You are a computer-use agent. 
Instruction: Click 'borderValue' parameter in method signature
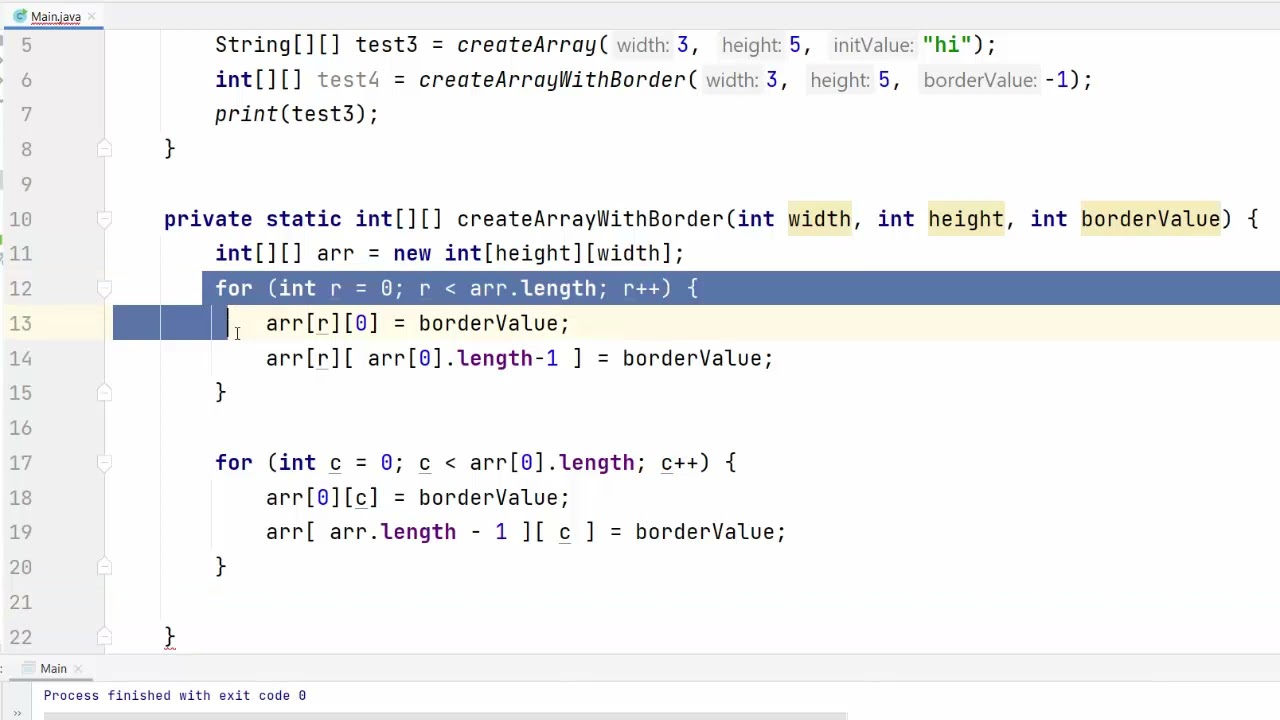[1150, 219]
